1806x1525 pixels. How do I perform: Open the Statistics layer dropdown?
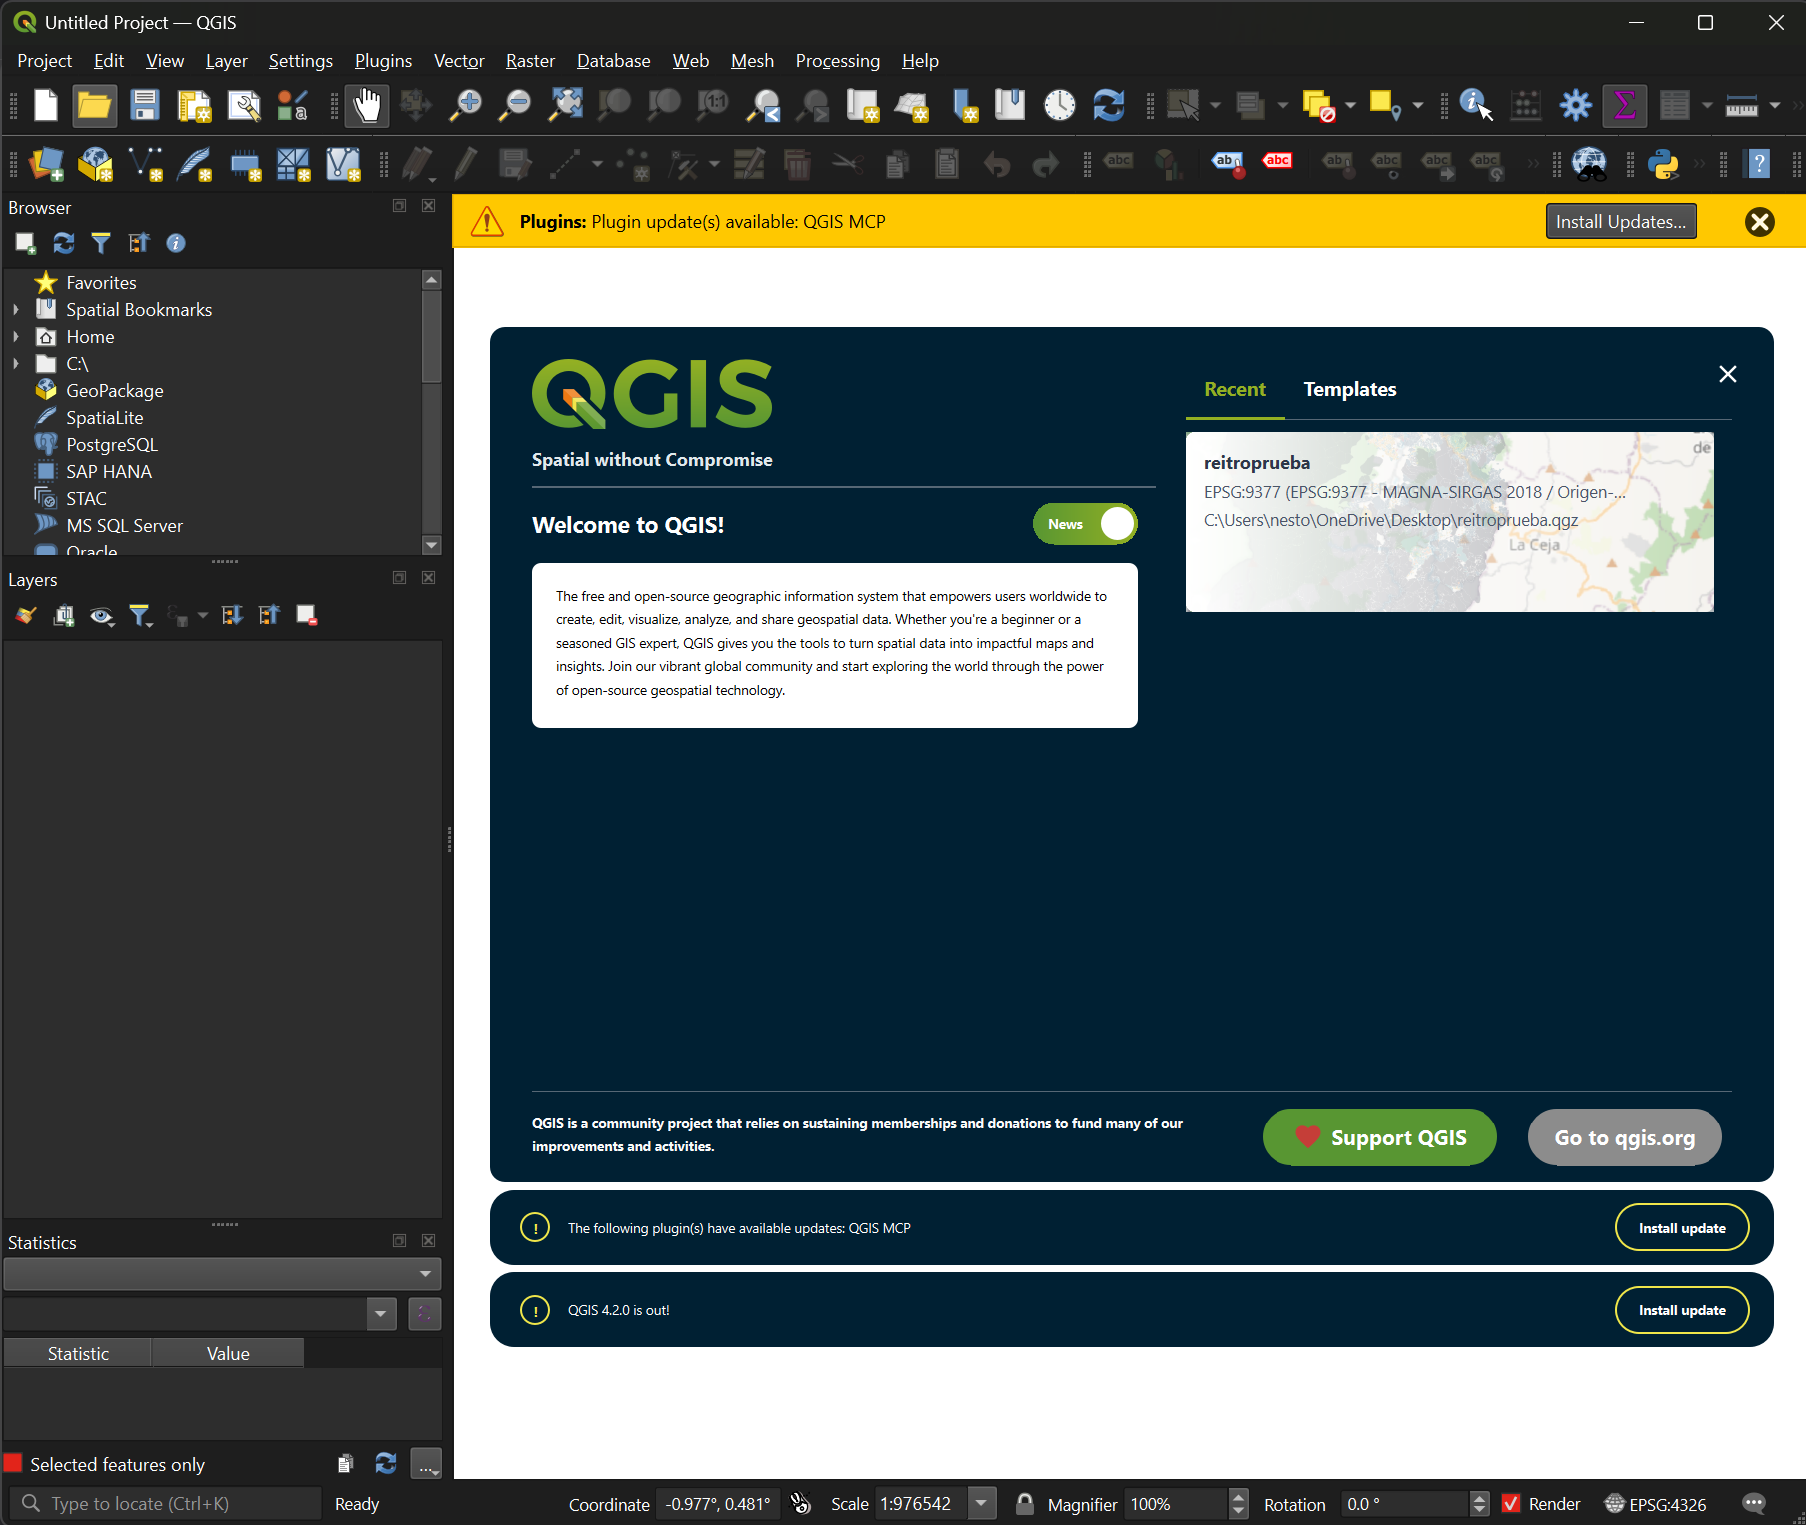(222, 1274)
